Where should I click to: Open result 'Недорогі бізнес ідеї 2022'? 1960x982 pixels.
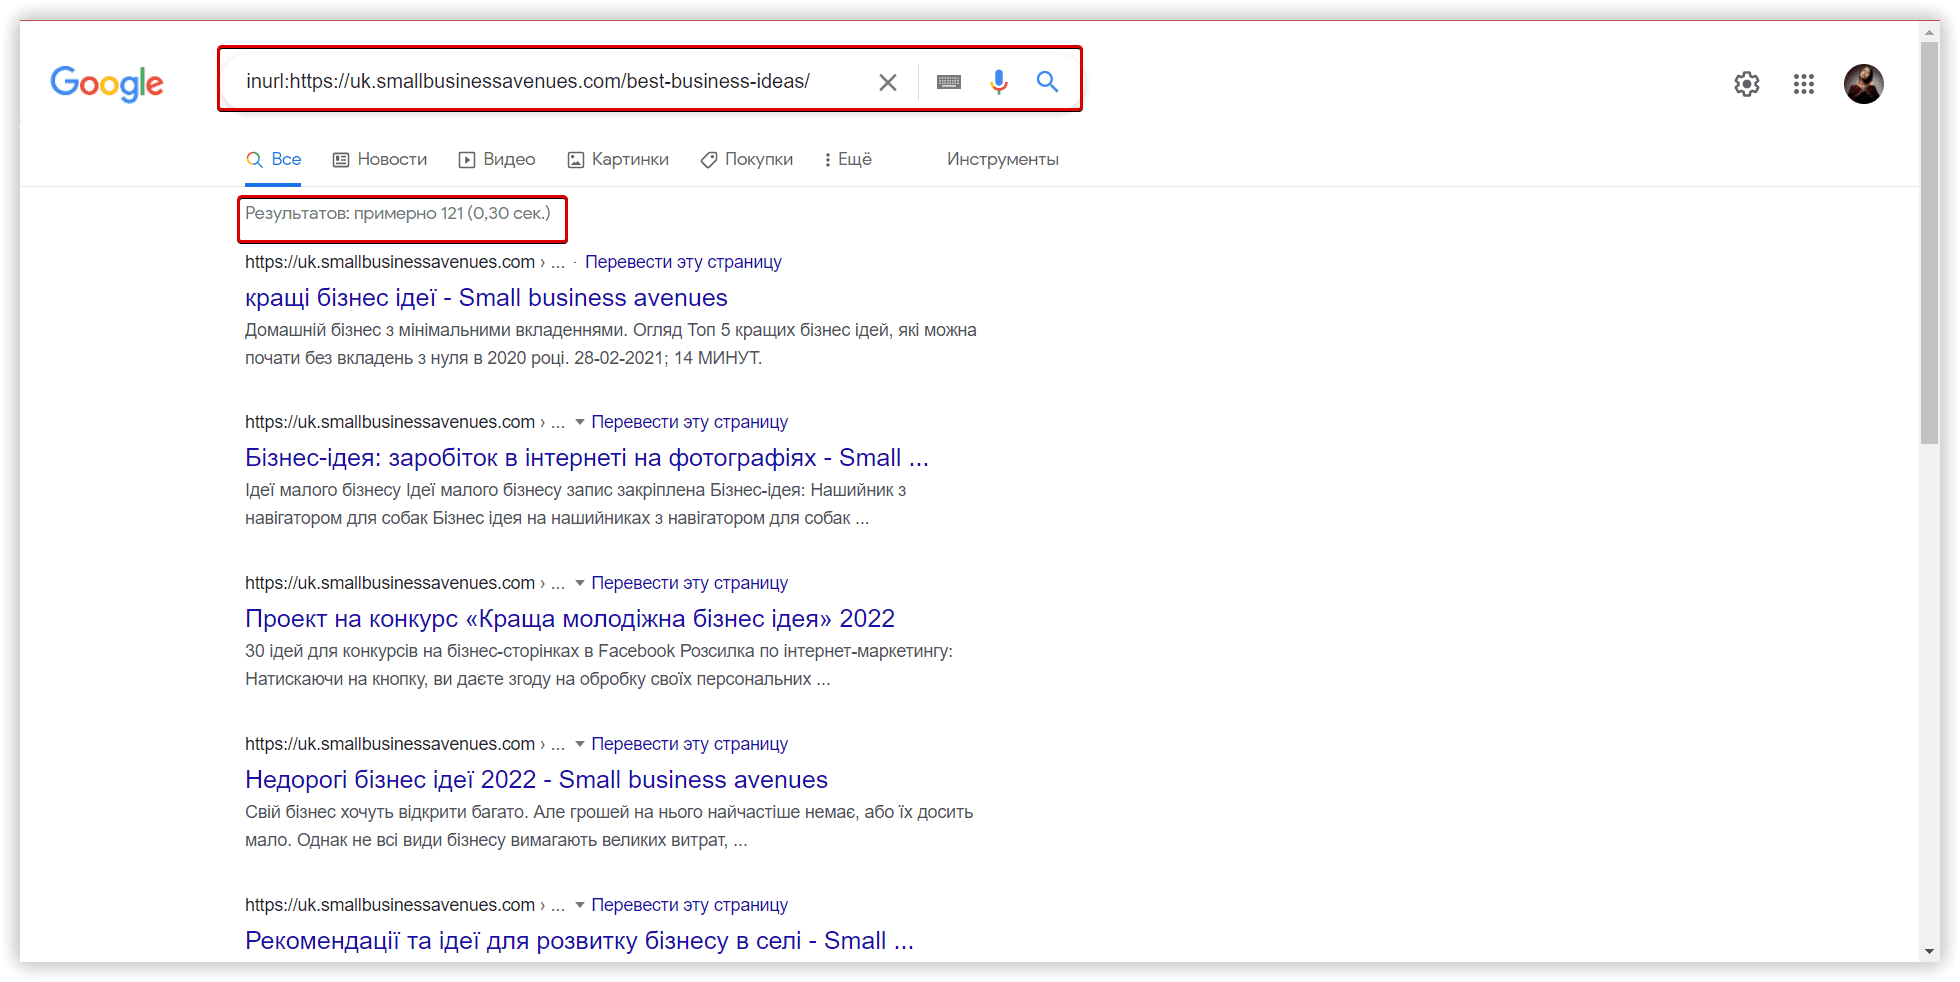click(536, 780)
